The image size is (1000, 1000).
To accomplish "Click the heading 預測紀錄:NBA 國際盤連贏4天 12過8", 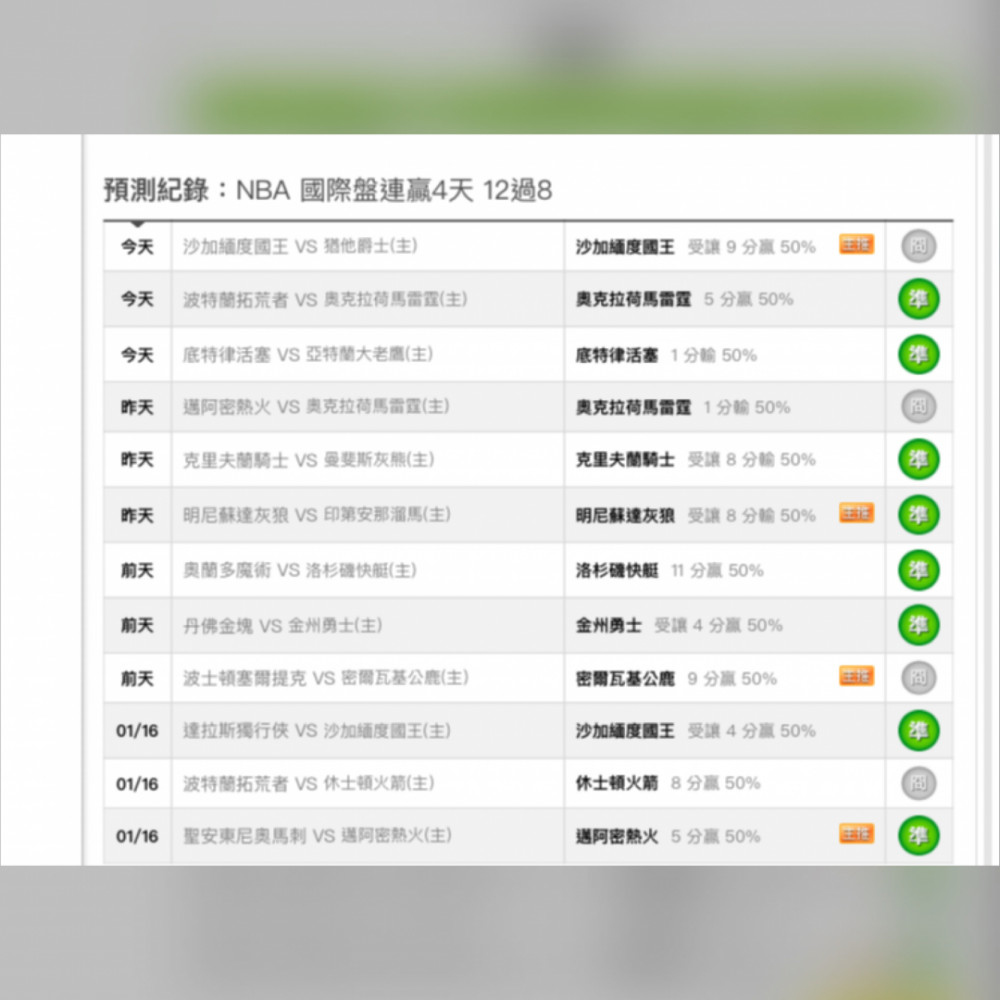I will [328, 190].
